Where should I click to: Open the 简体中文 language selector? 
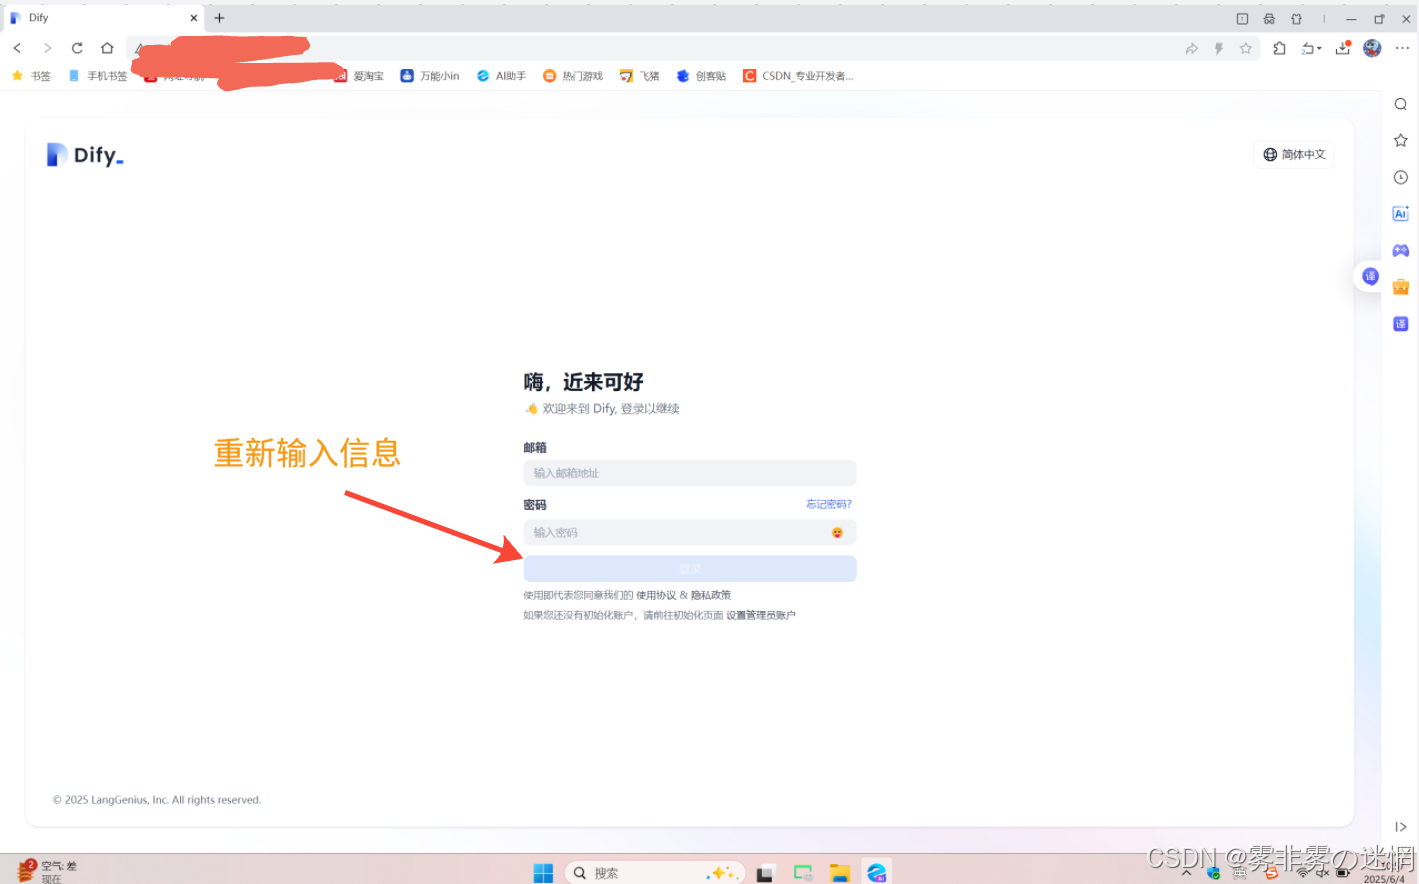click(x=1293, y=154)
